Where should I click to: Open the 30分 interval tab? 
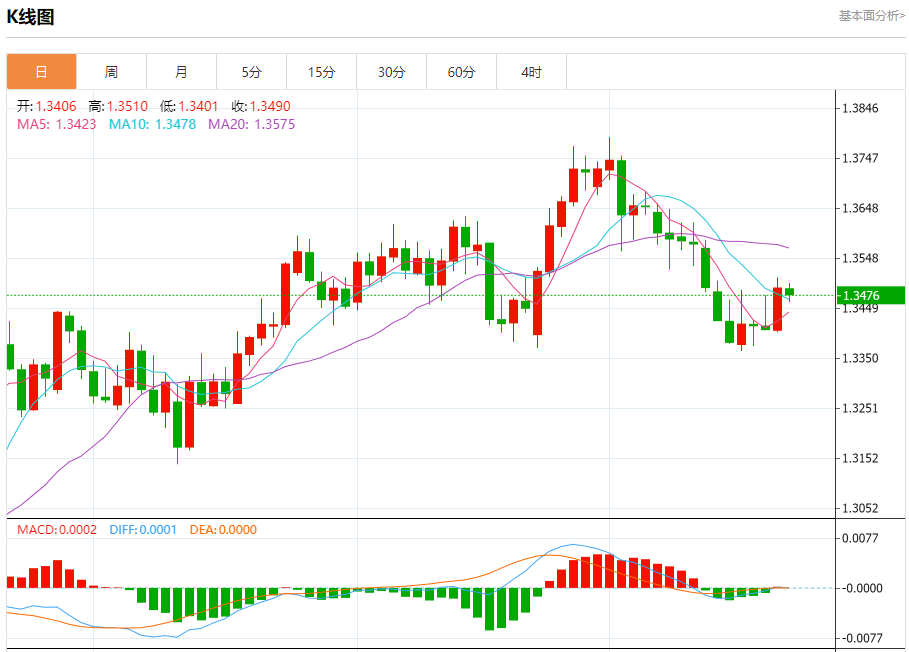(x=391, y=72)
